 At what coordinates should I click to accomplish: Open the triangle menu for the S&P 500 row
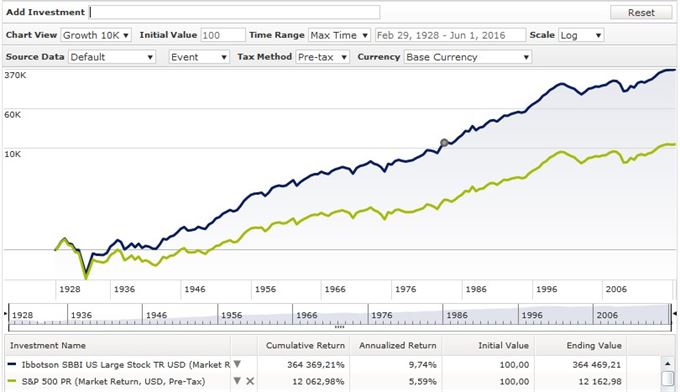[x=237, y=381]
